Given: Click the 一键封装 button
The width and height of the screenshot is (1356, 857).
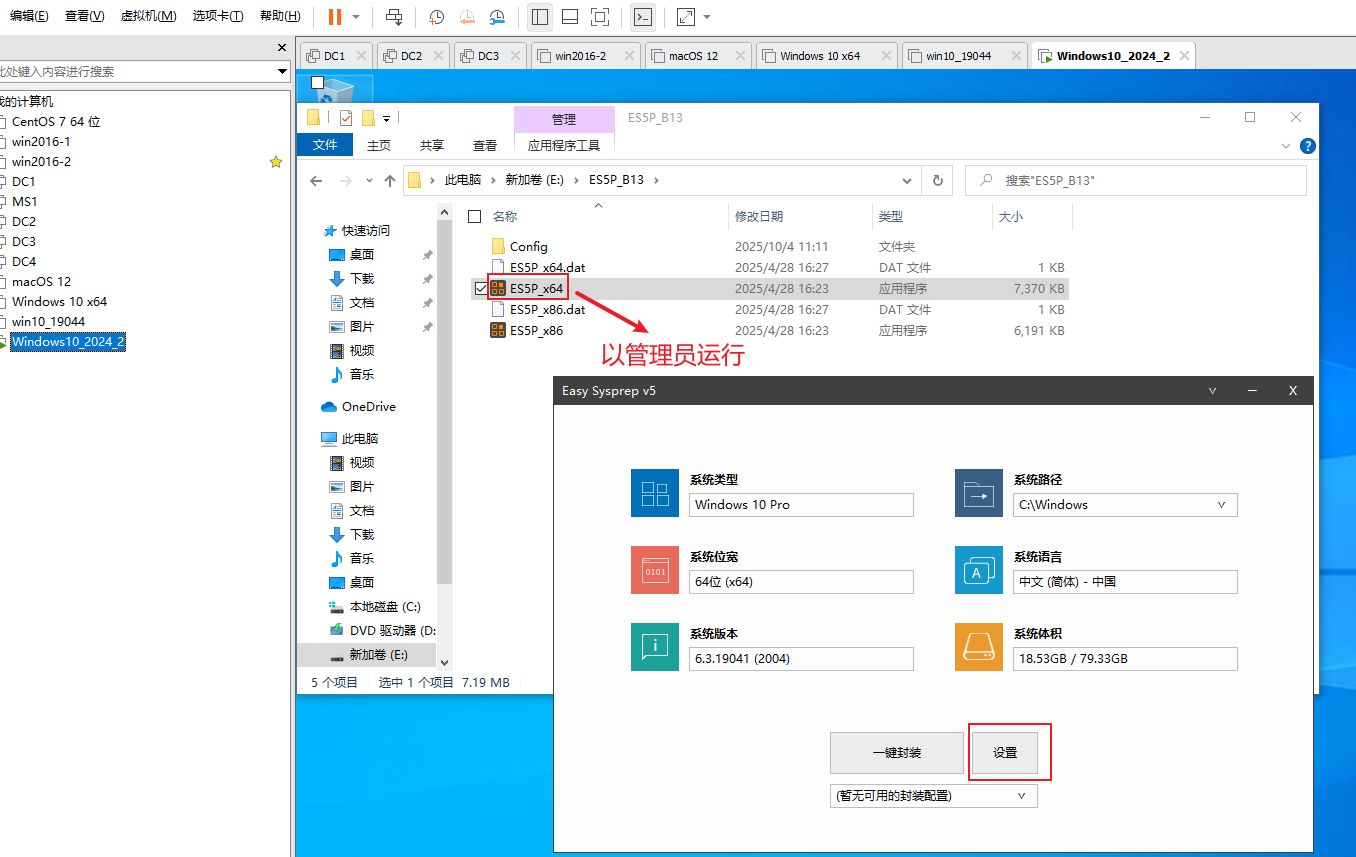Looking at the screenshot, I should click(896, 752).
